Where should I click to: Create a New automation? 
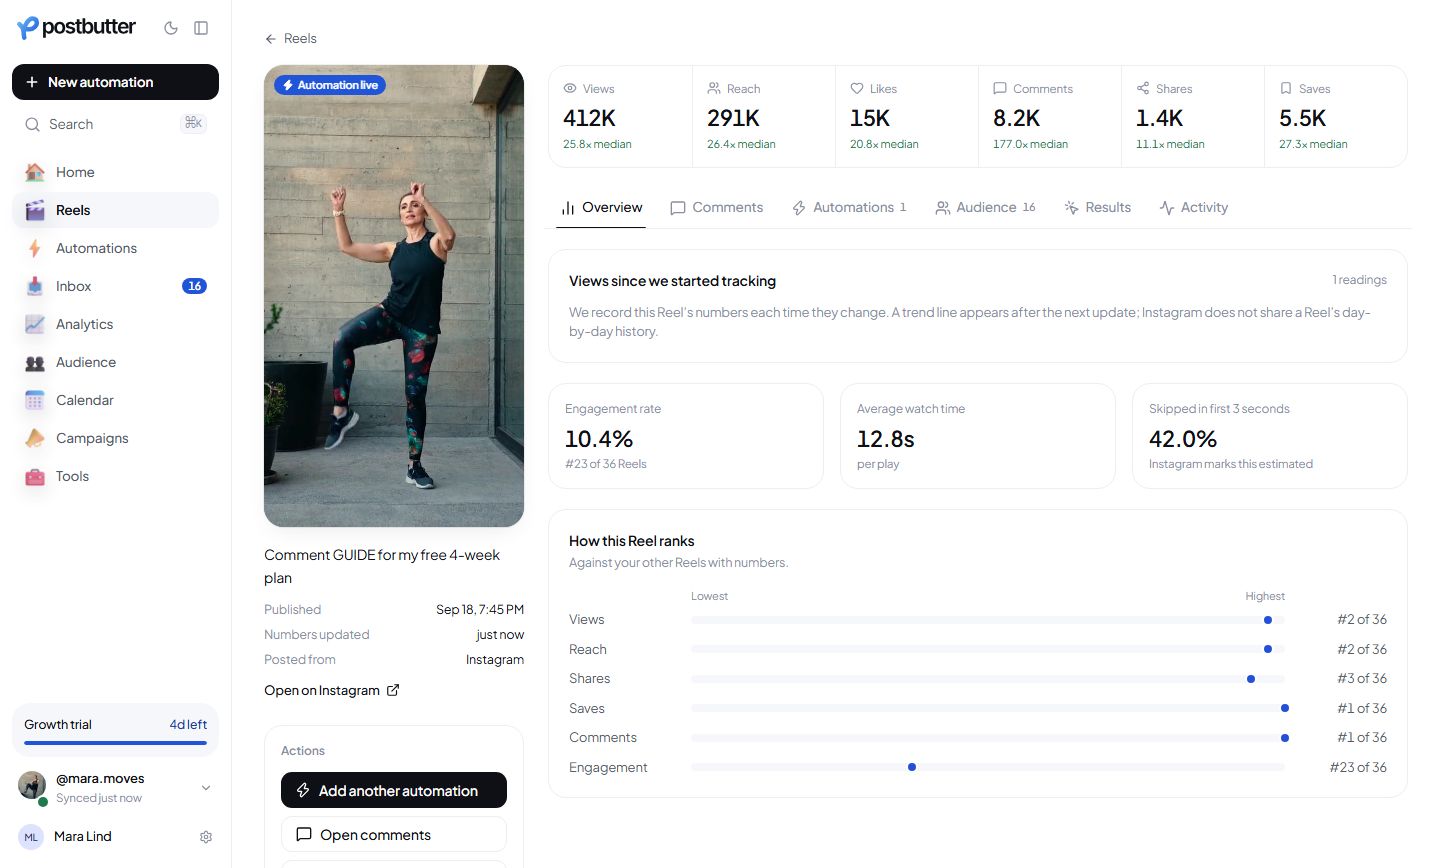[115, 82]
